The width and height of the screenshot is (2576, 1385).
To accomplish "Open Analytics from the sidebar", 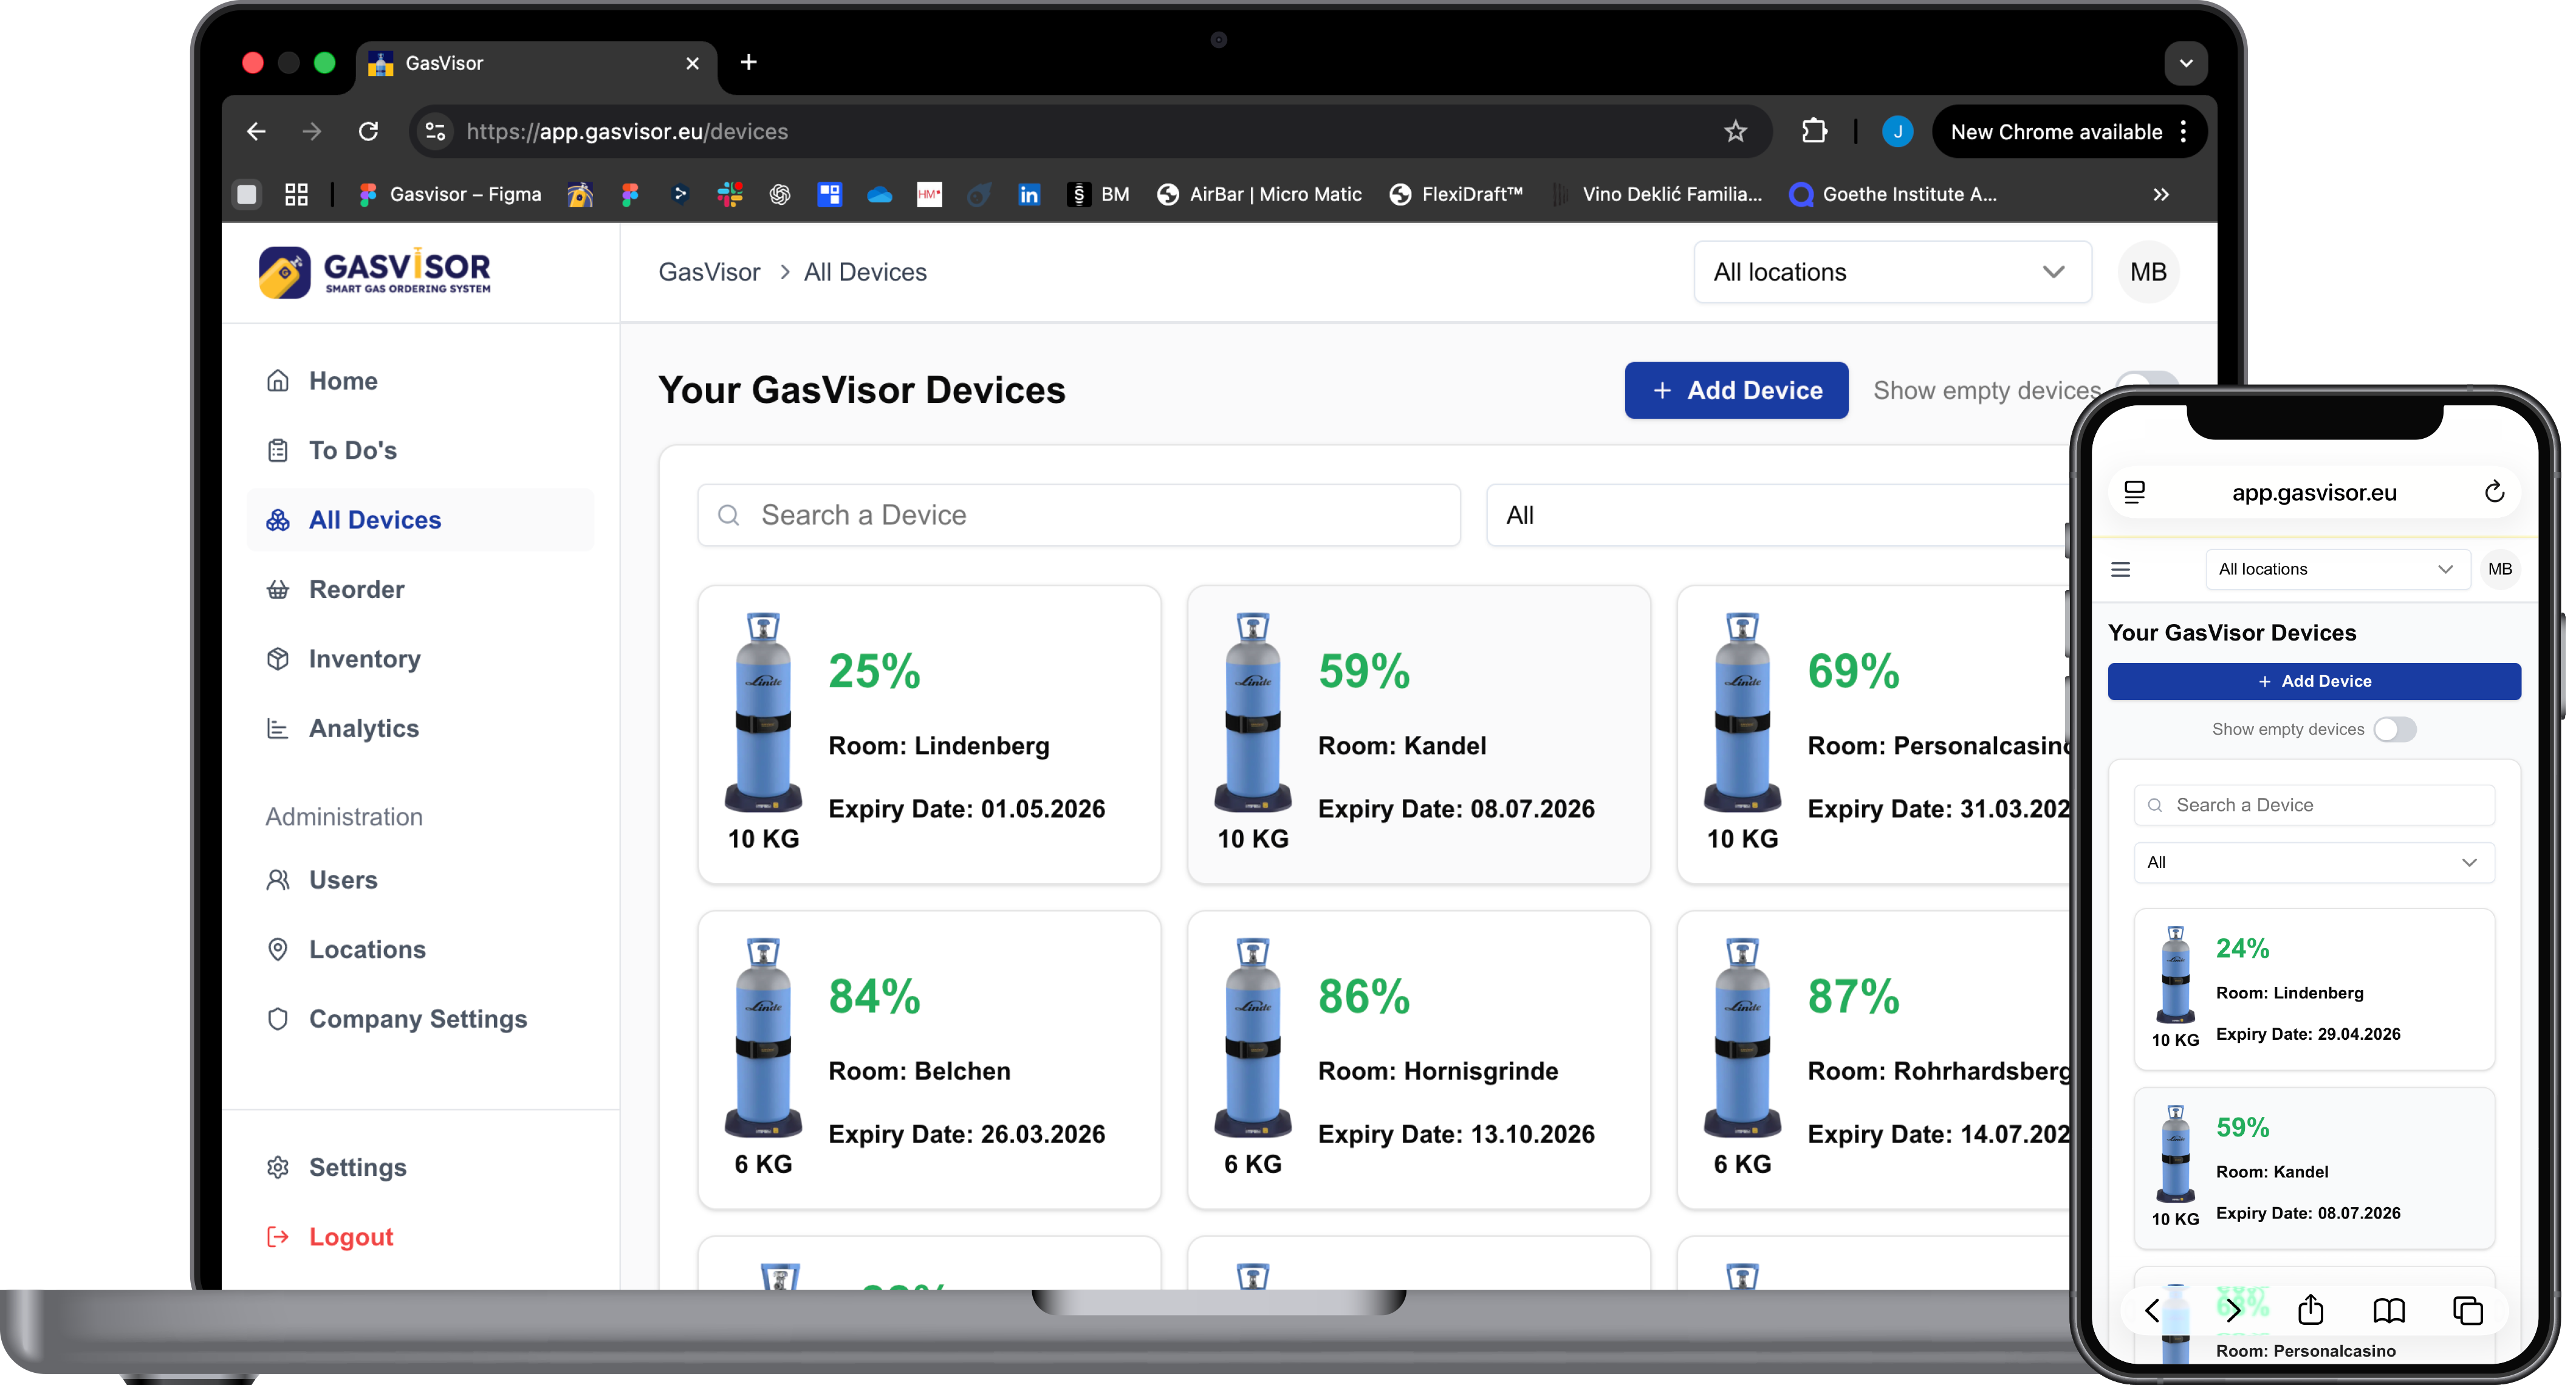I will tap(363, 729).
